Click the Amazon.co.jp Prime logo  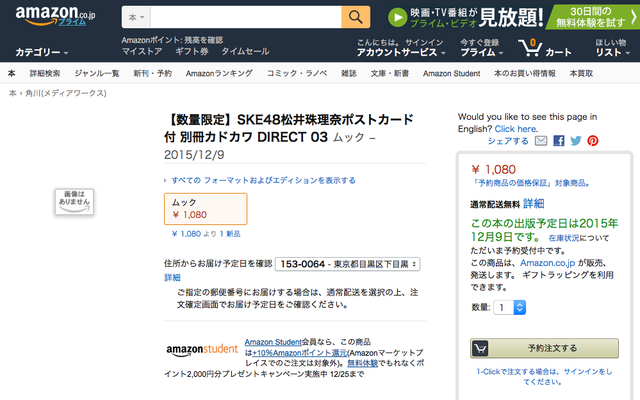(55, 16)
